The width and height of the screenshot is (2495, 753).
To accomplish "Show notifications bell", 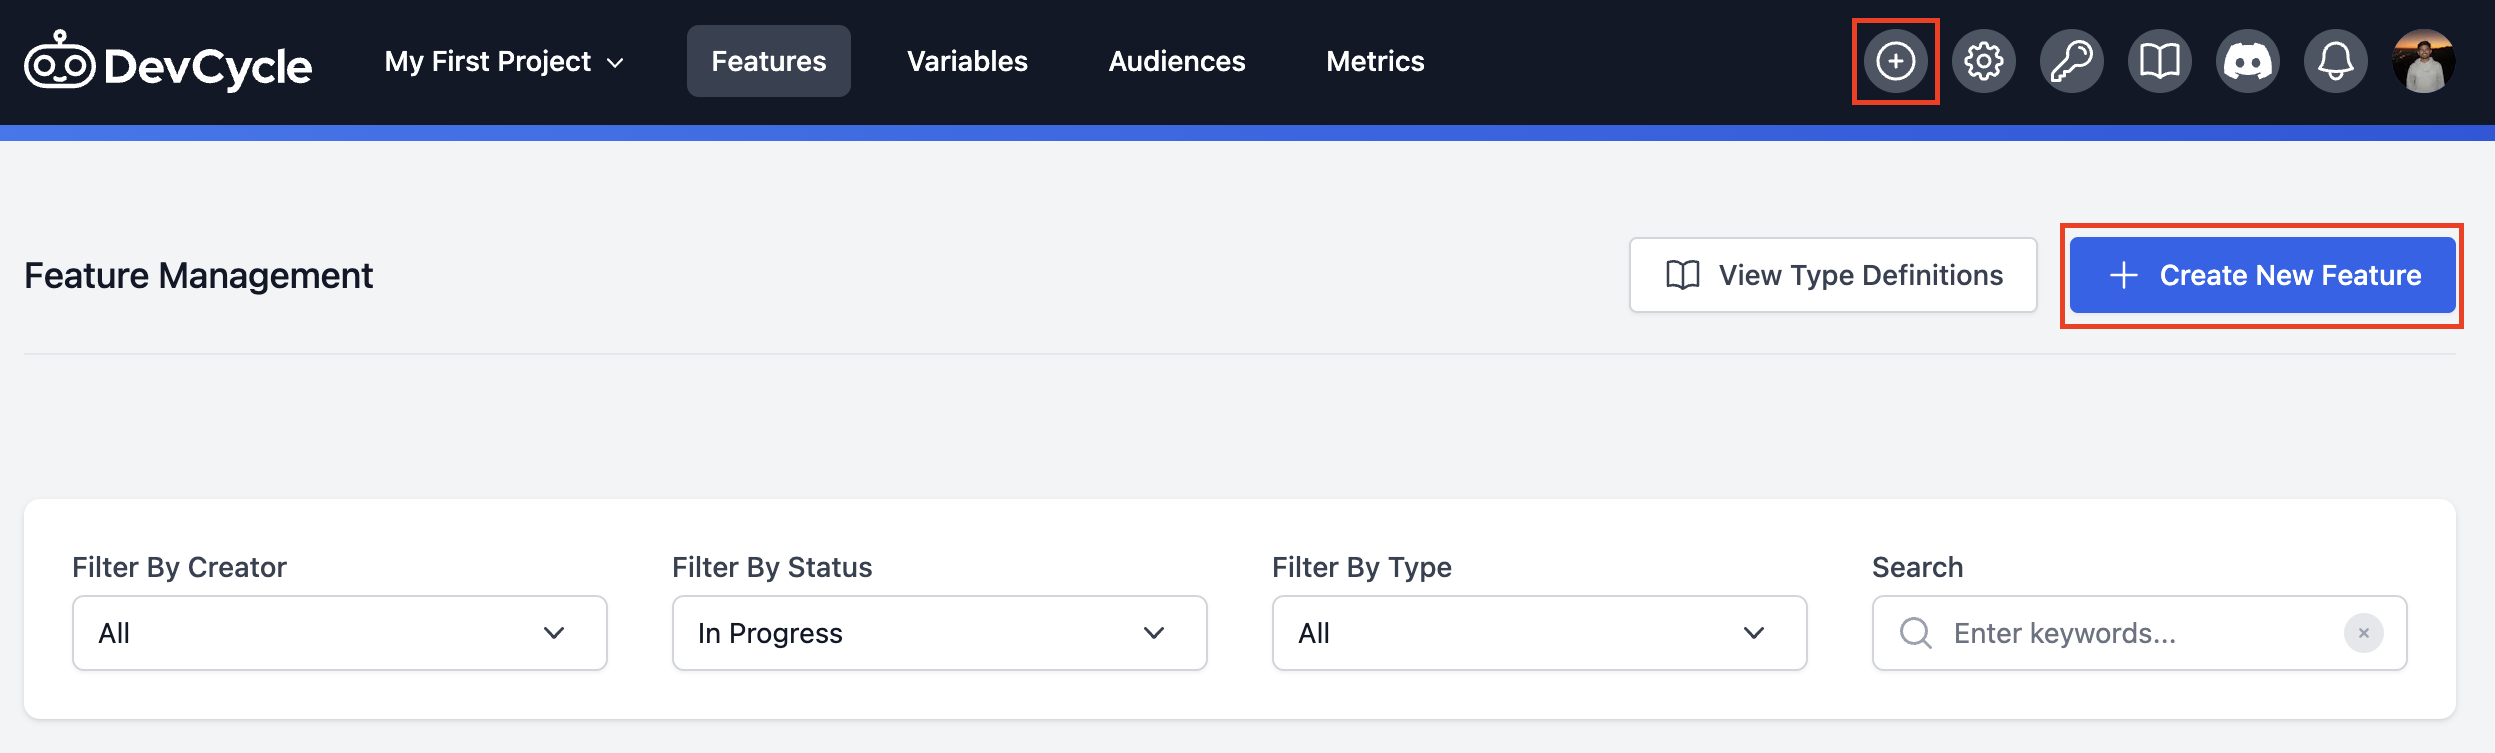I will (2335, 62).
